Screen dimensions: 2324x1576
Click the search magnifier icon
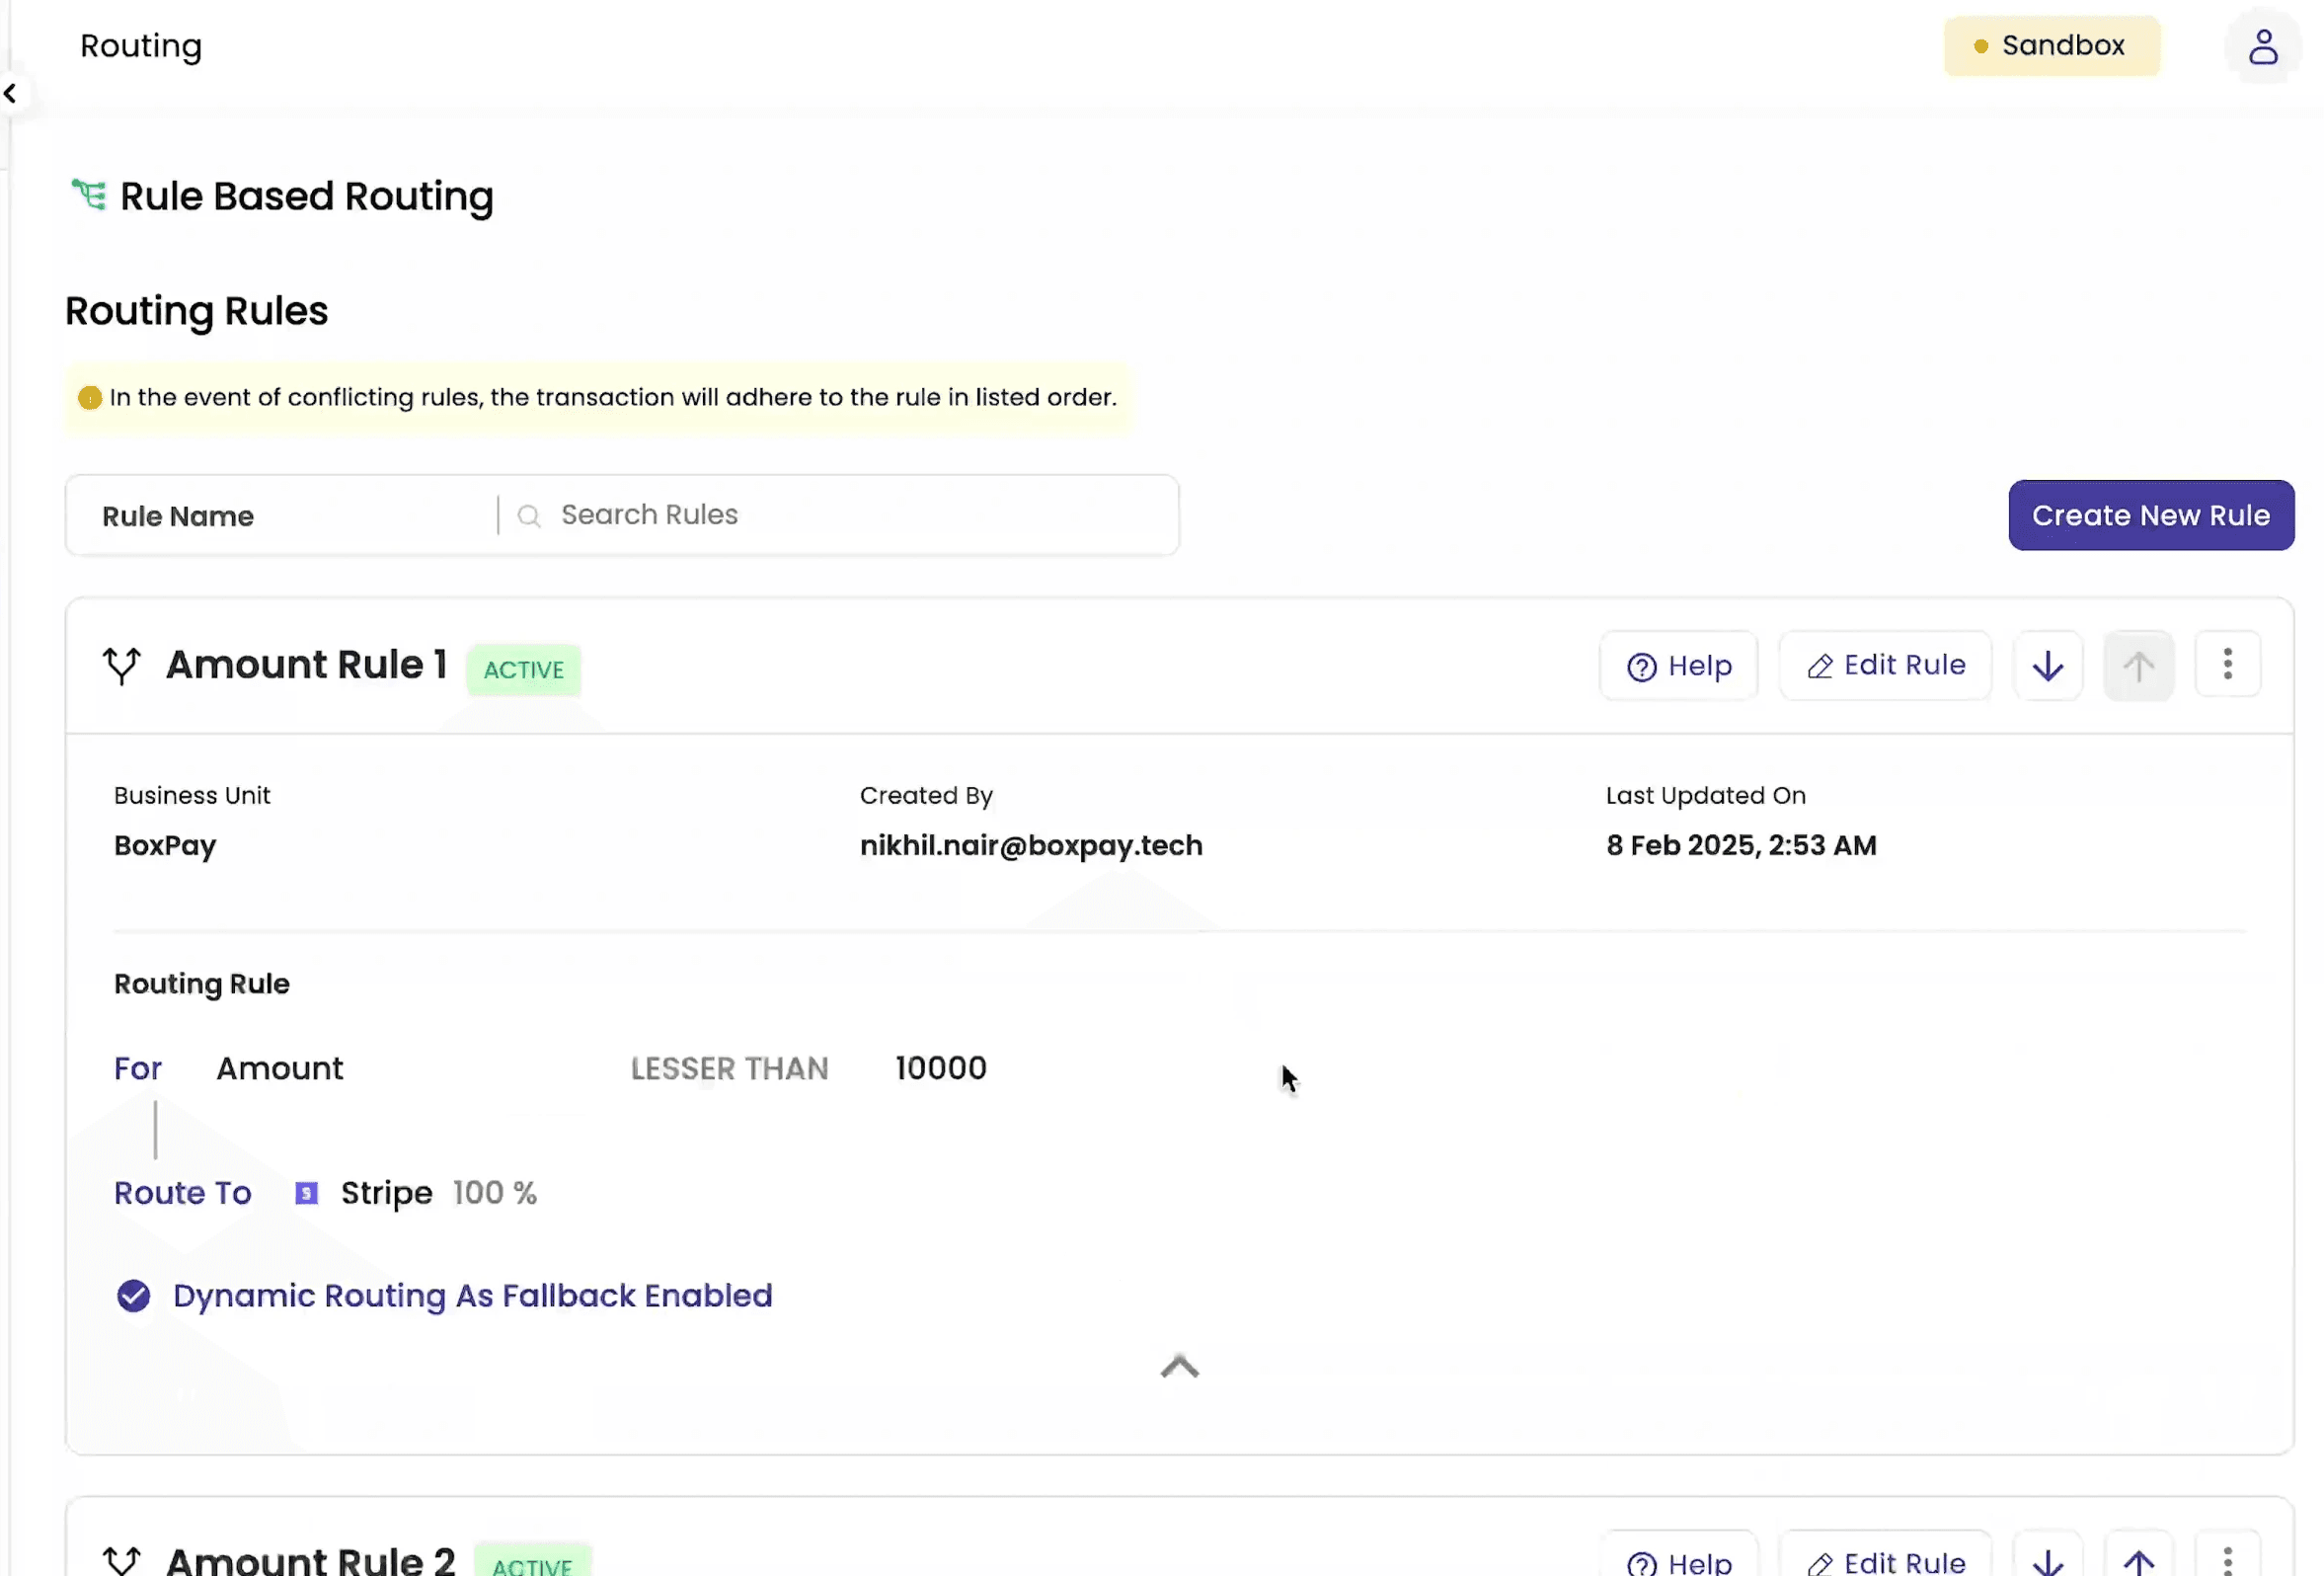pos(529,516)
